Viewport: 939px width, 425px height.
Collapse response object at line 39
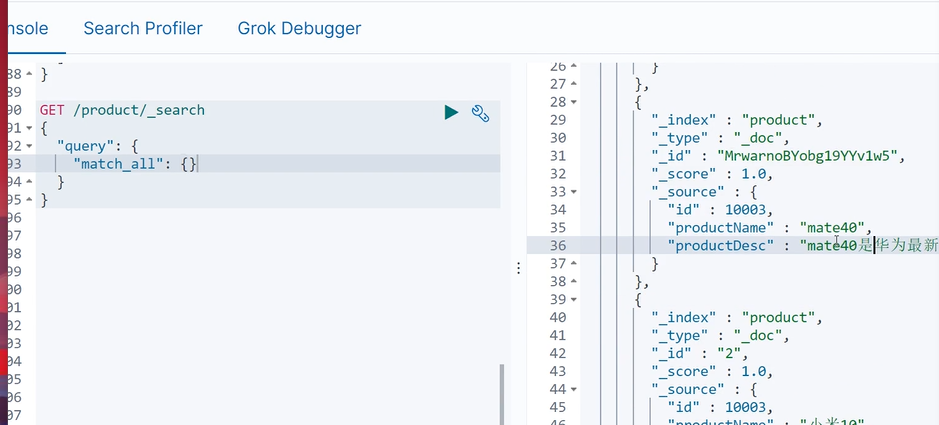click(x=574, y=300)
